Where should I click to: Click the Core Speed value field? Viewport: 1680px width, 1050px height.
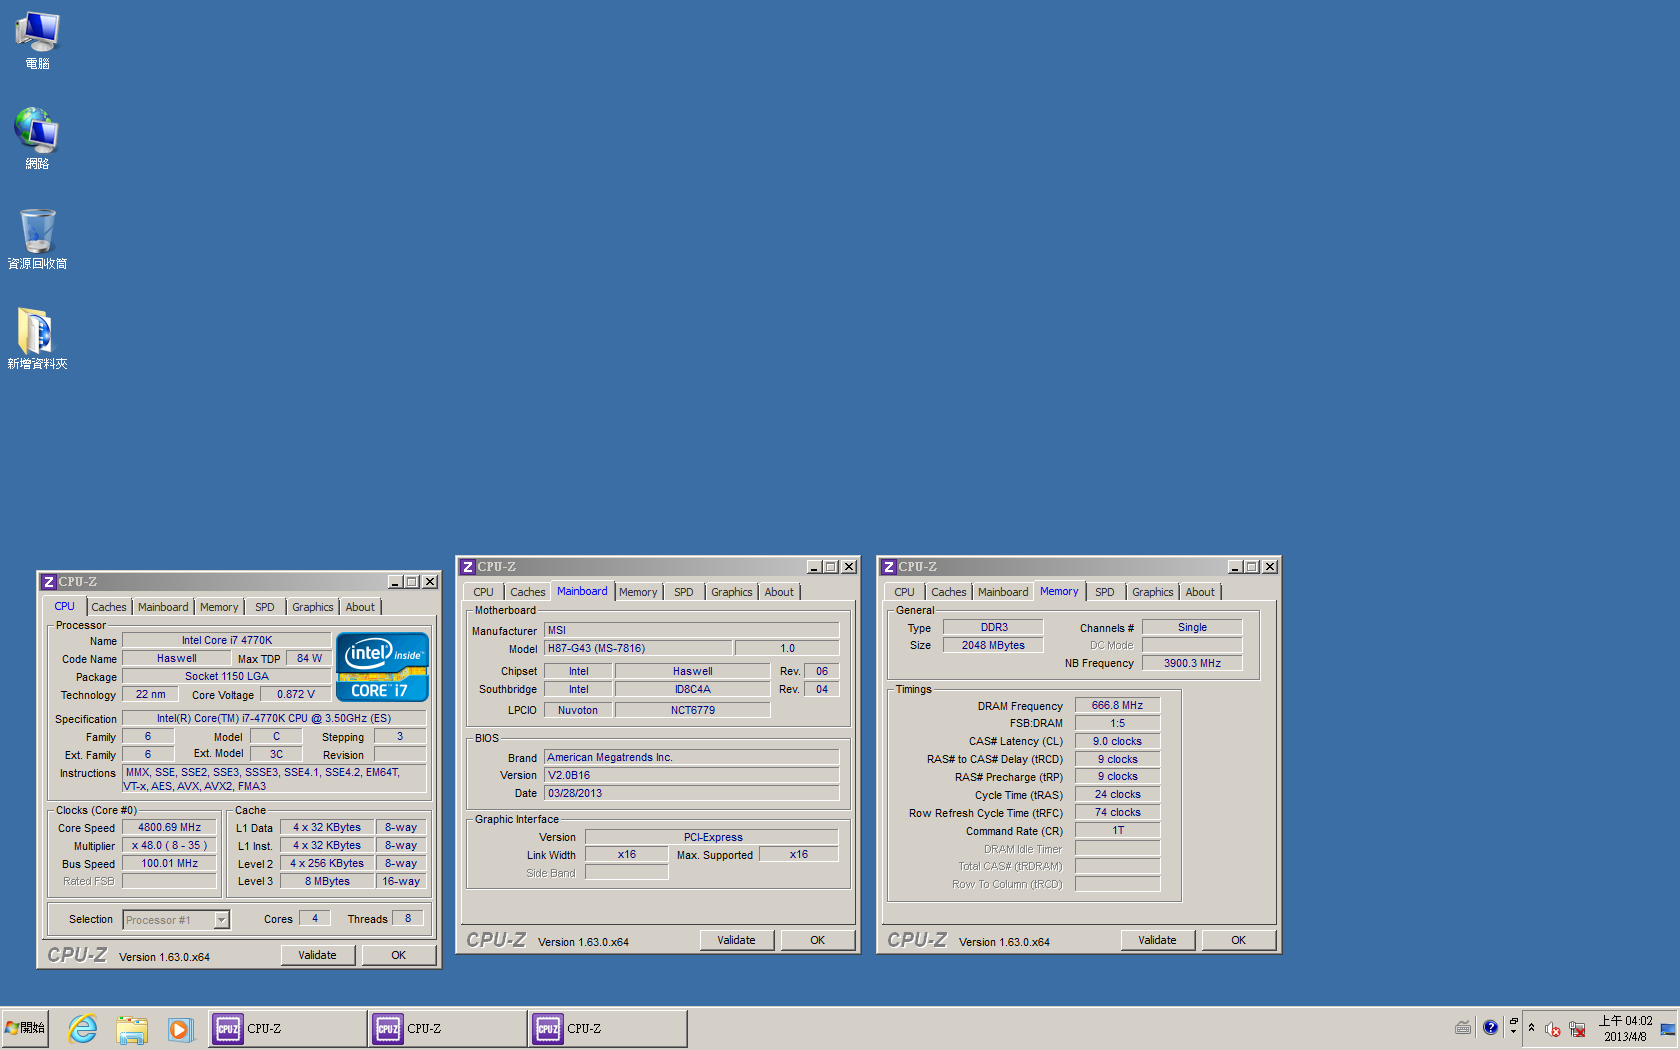169,828
